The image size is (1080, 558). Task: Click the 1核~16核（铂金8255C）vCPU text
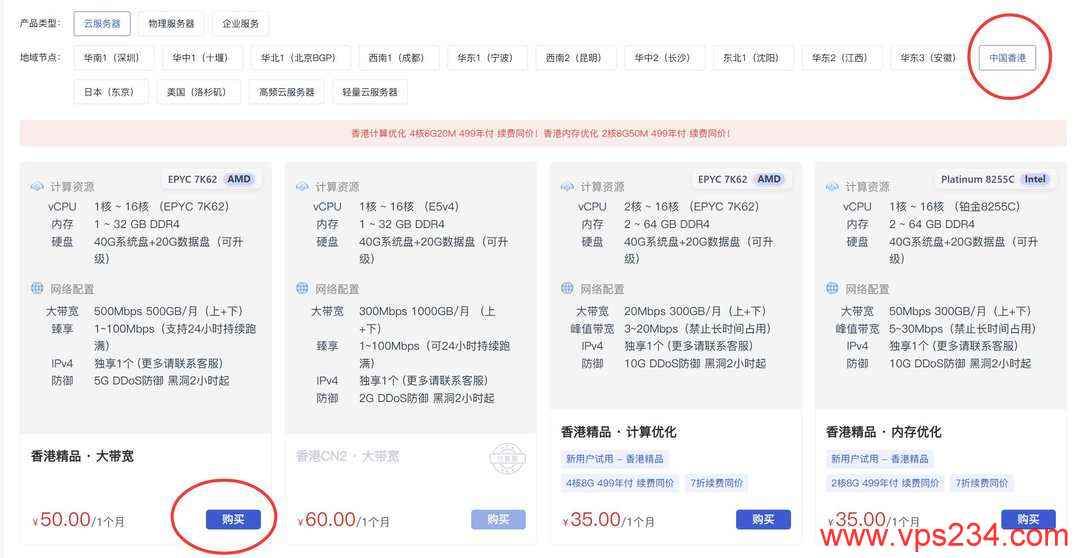point(955,207)
